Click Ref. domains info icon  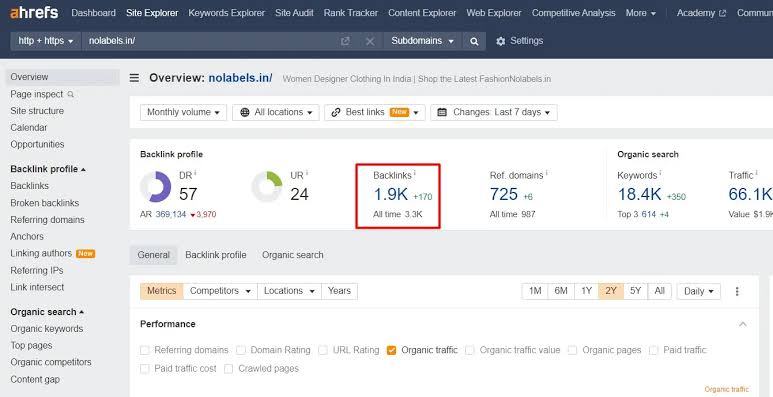[x=547, y=173]
